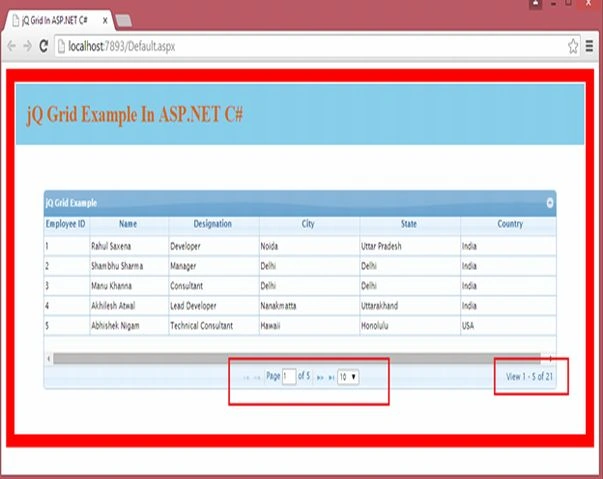Sort grid by Name column header
Screen dimensions: 603x479
[x=128, y=224]
